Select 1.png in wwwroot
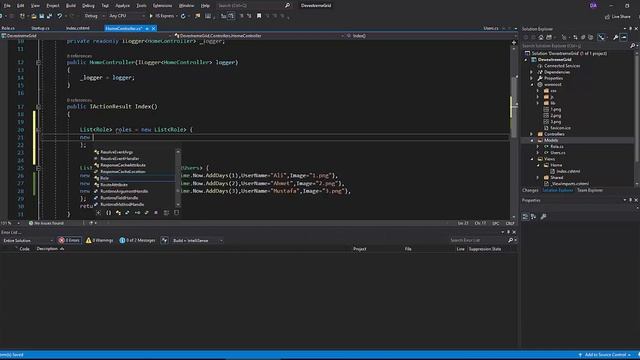This screenshot has width=640, height=360. coord(556,109)
